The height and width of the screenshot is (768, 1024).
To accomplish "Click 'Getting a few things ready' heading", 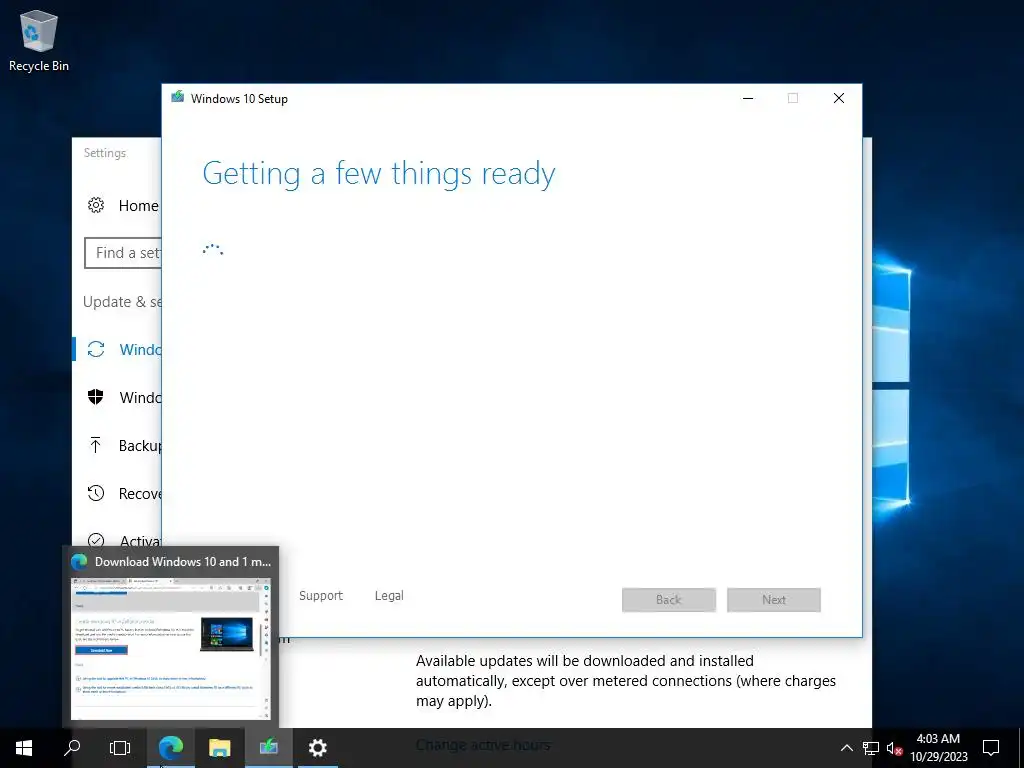I will pyautogui.click(x=379, y=174).
